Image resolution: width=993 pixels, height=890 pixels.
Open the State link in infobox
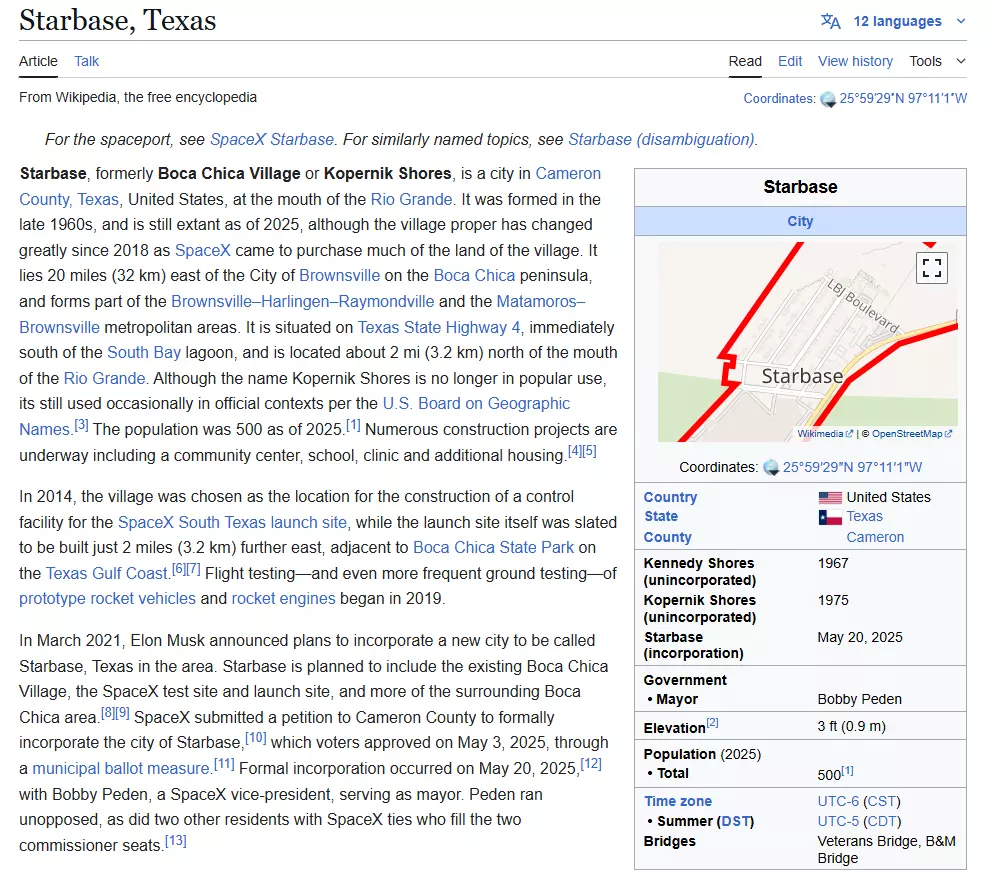click(x=661, y=516)
